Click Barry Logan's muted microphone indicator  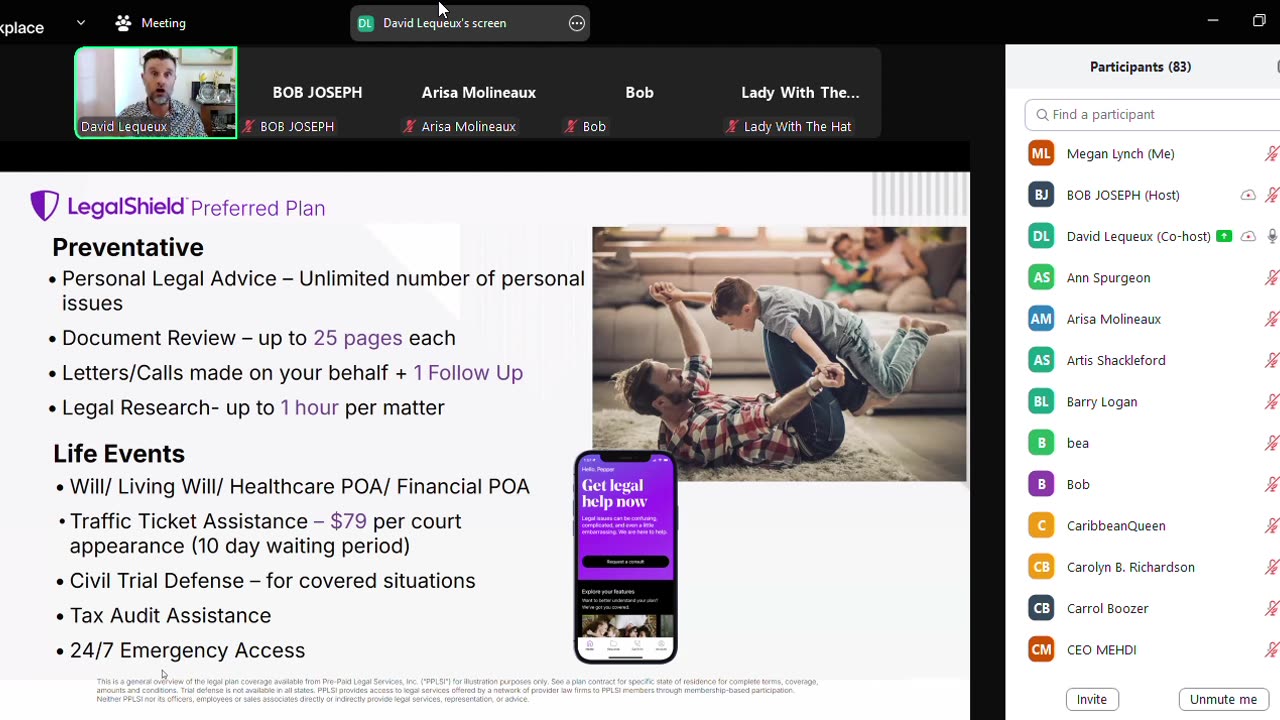pos(1272,401)
